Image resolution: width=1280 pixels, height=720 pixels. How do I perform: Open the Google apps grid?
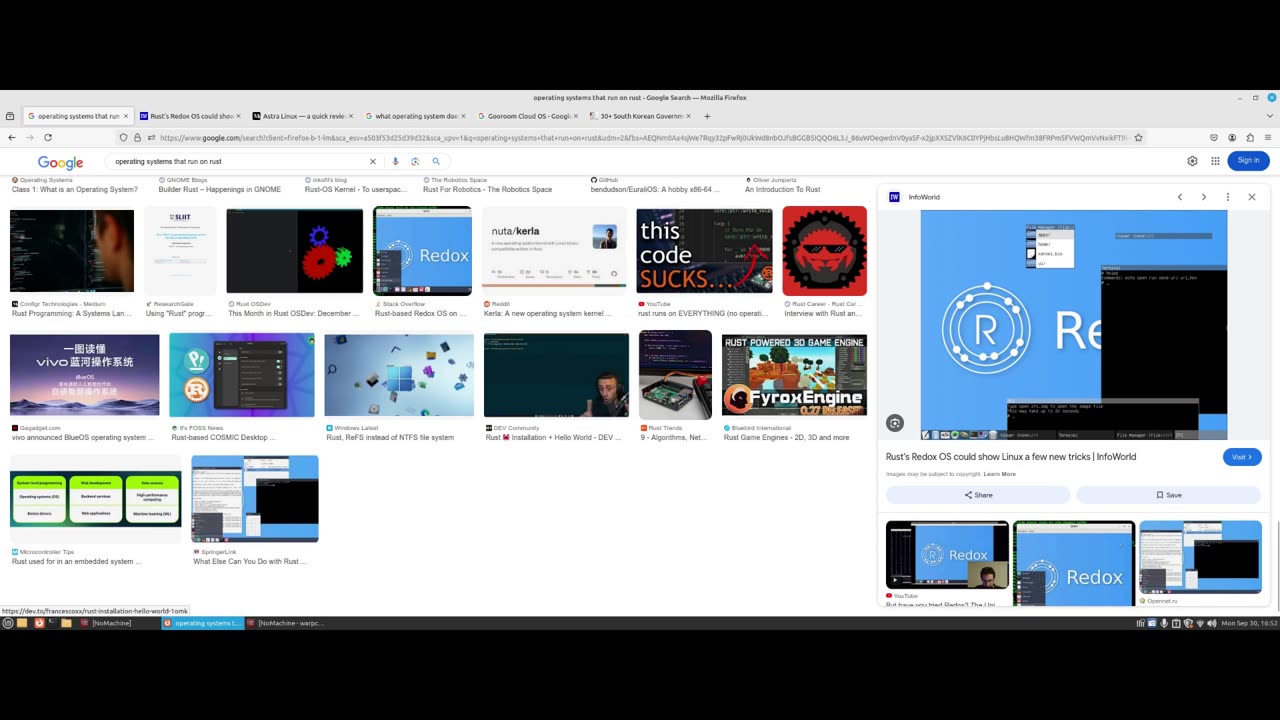tap(1215, 160)
